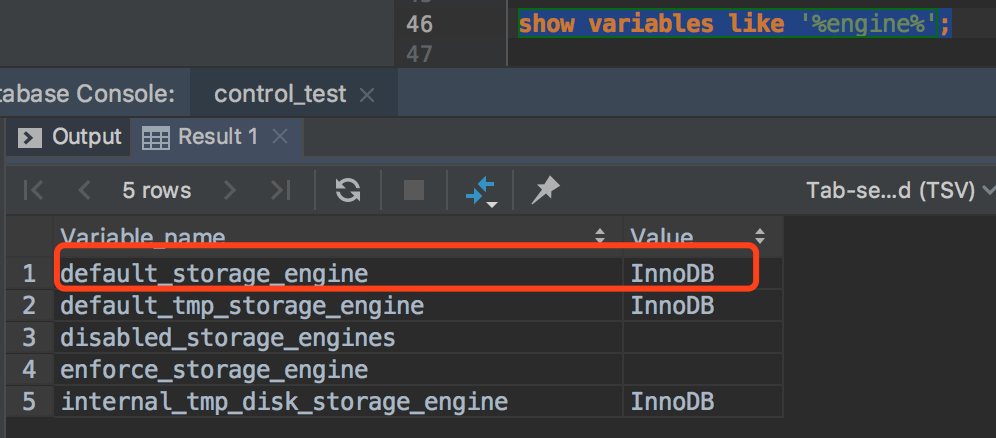Image resolution: width=996 pixels, height=438 pixels.
Task: Select row number 3 header
Action: click(x=29, y=337)
